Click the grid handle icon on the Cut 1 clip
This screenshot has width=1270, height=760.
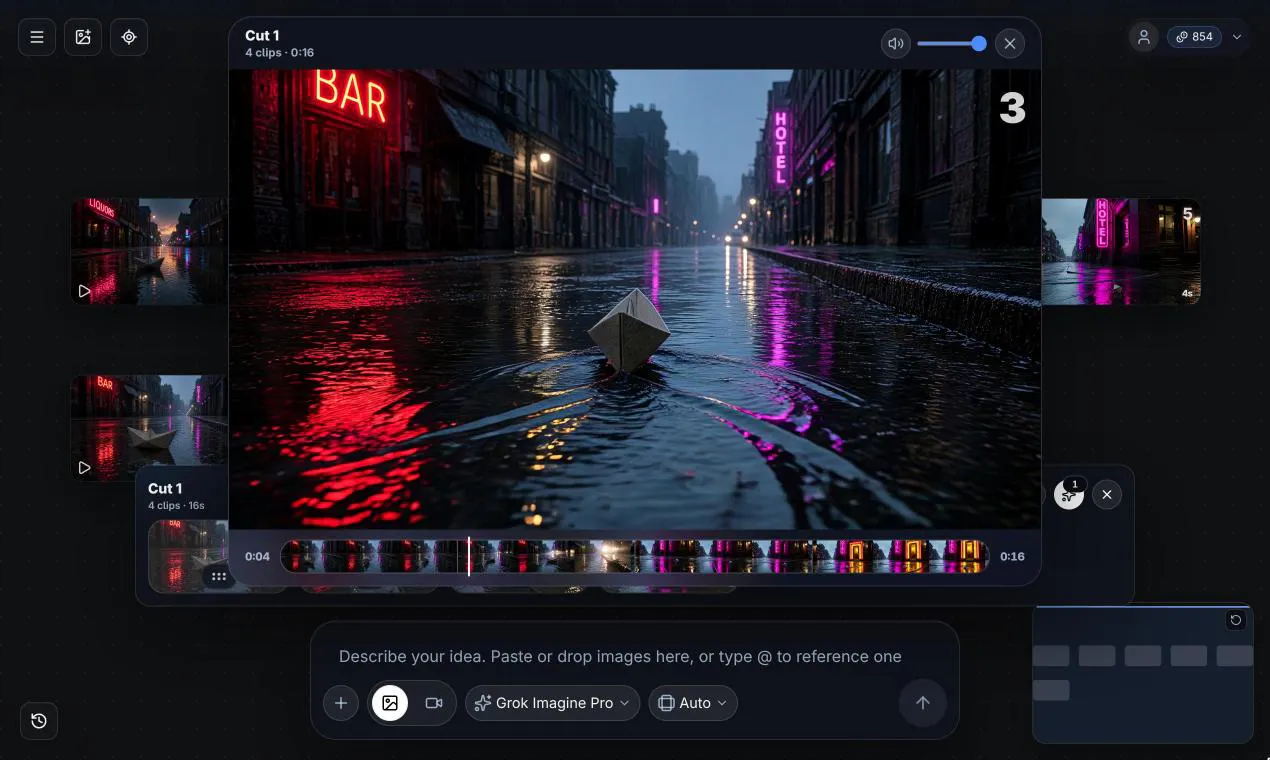219,576
